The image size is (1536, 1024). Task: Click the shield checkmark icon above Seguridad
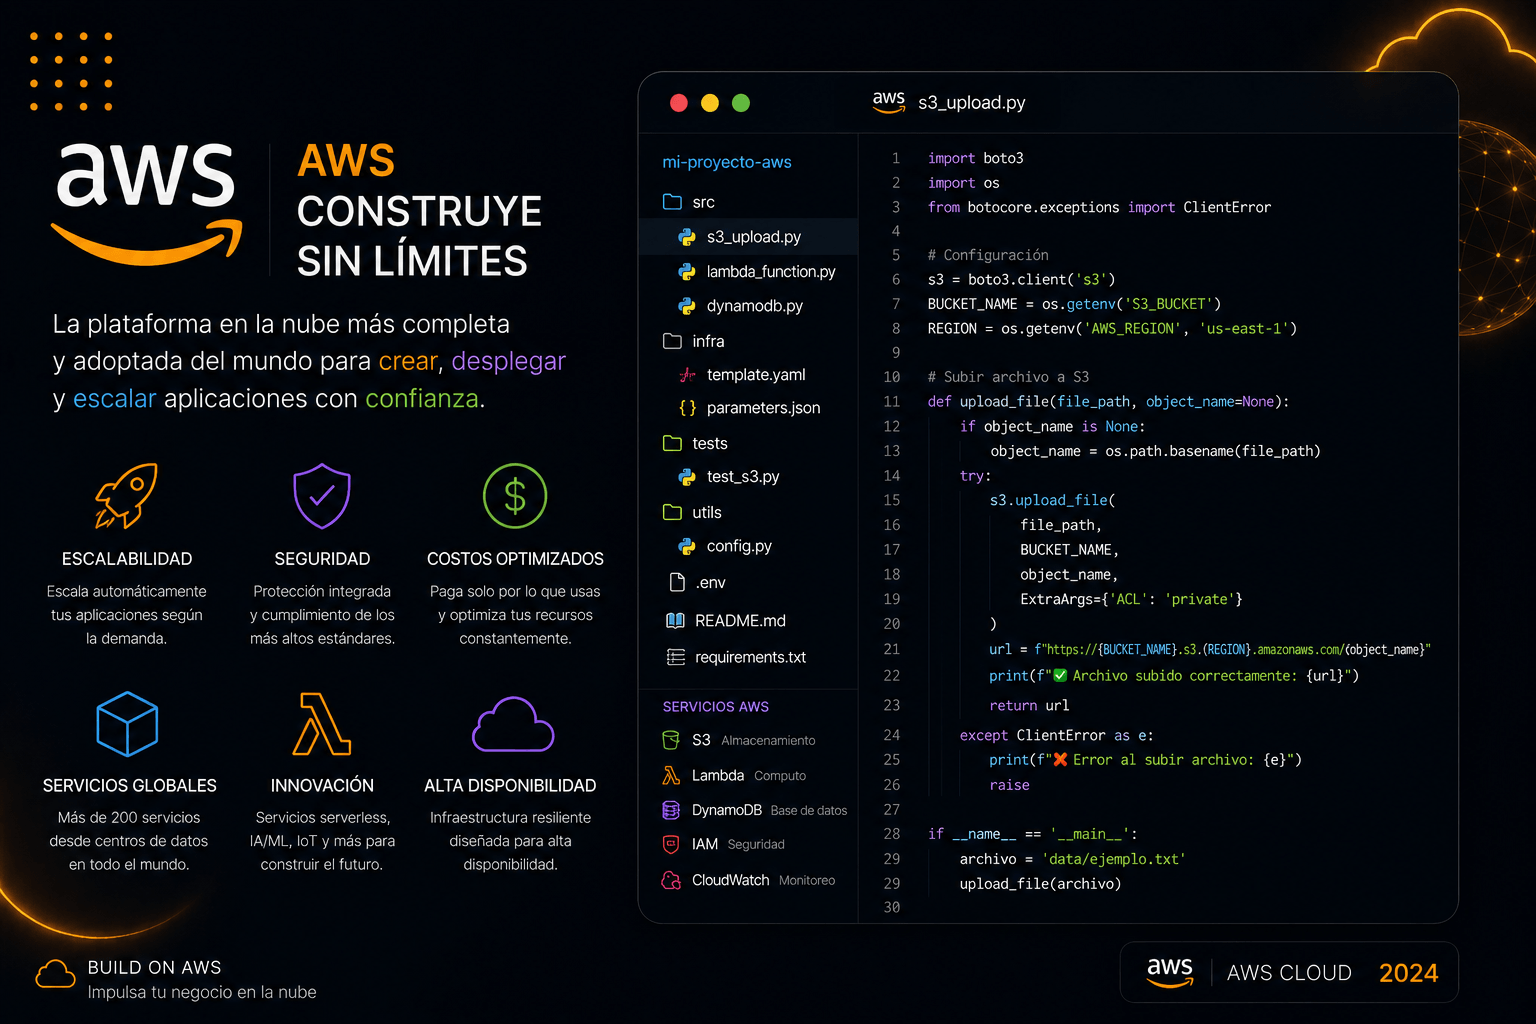[321, 495]
